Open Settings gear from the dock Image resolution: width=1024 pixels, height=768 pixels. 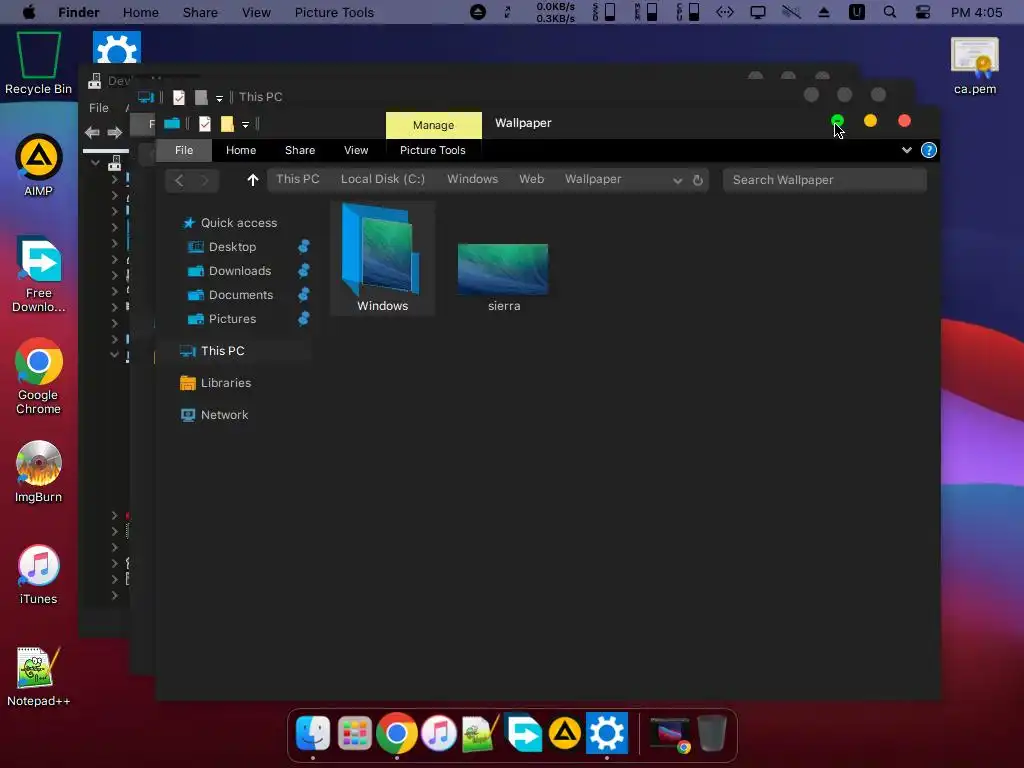tap(607, 733)
